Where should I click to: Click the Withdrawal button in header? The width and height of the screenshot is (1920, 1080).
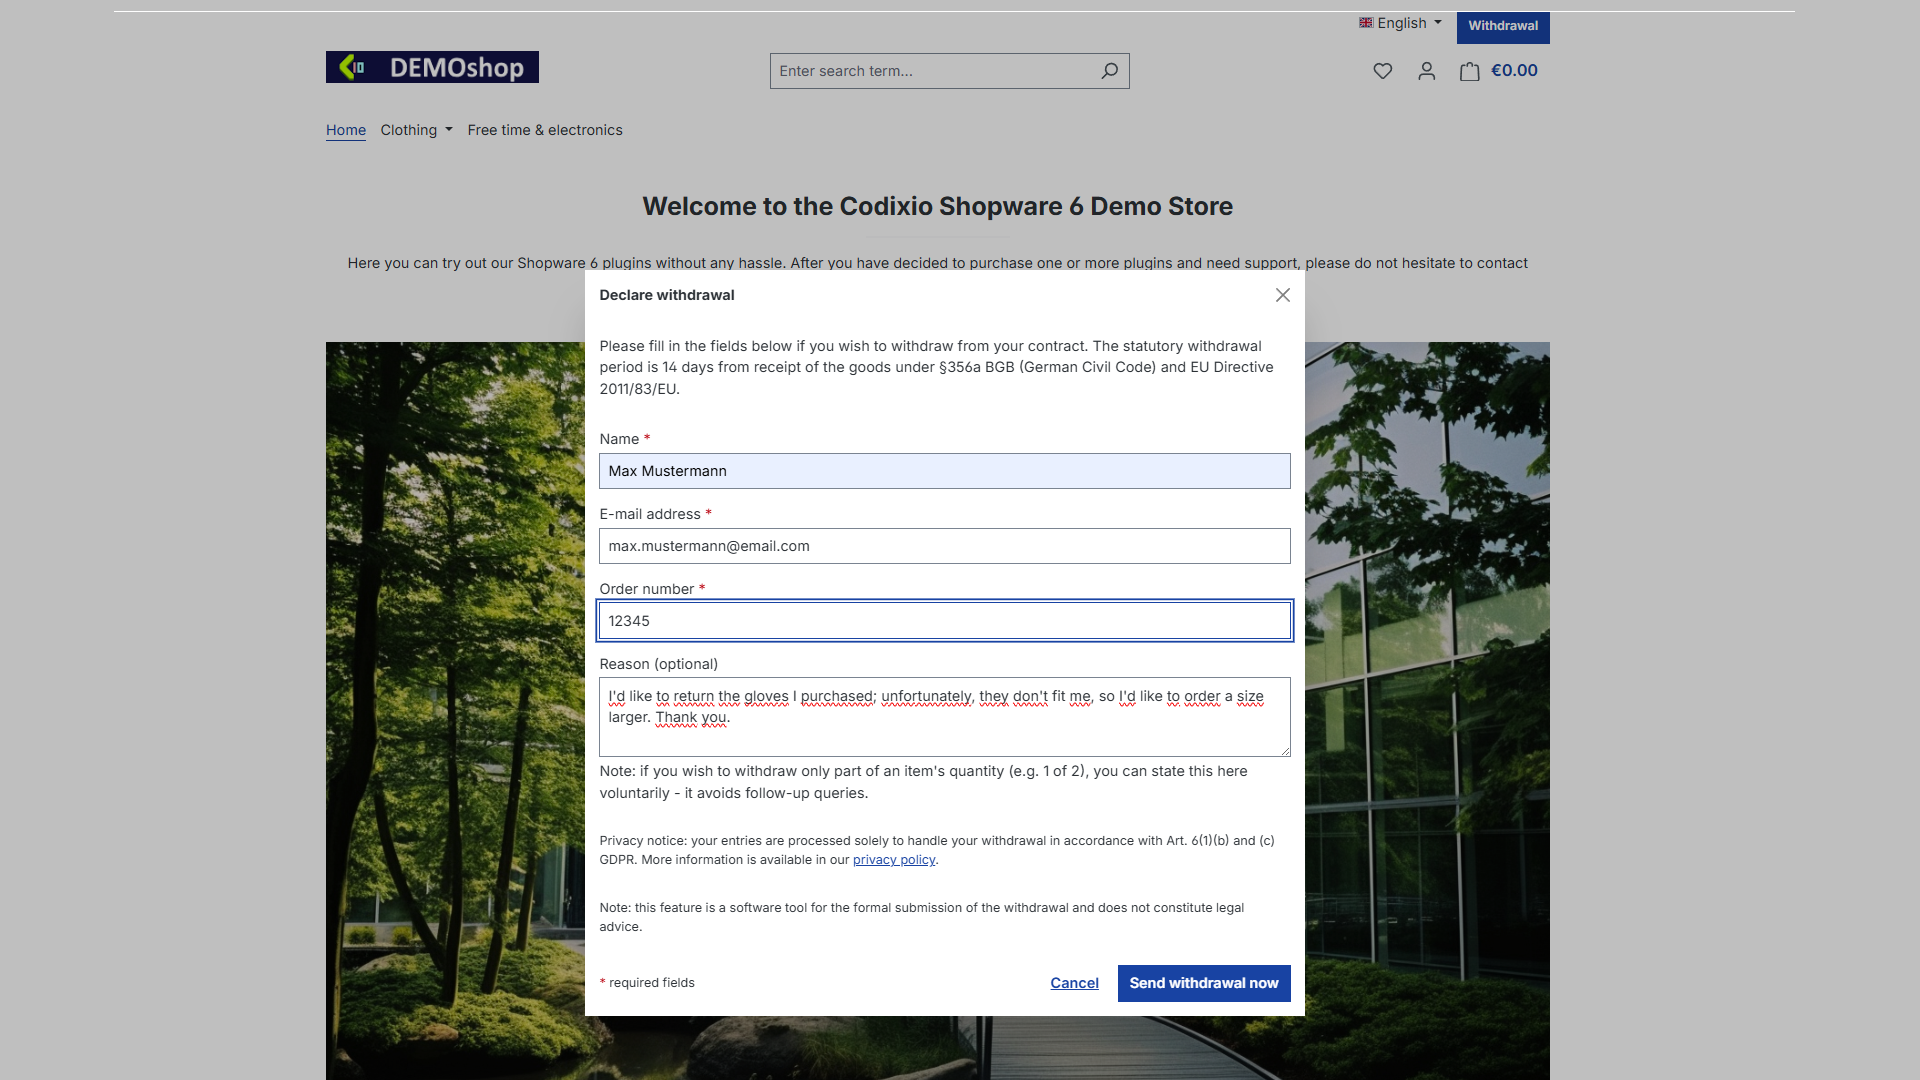1503,27
